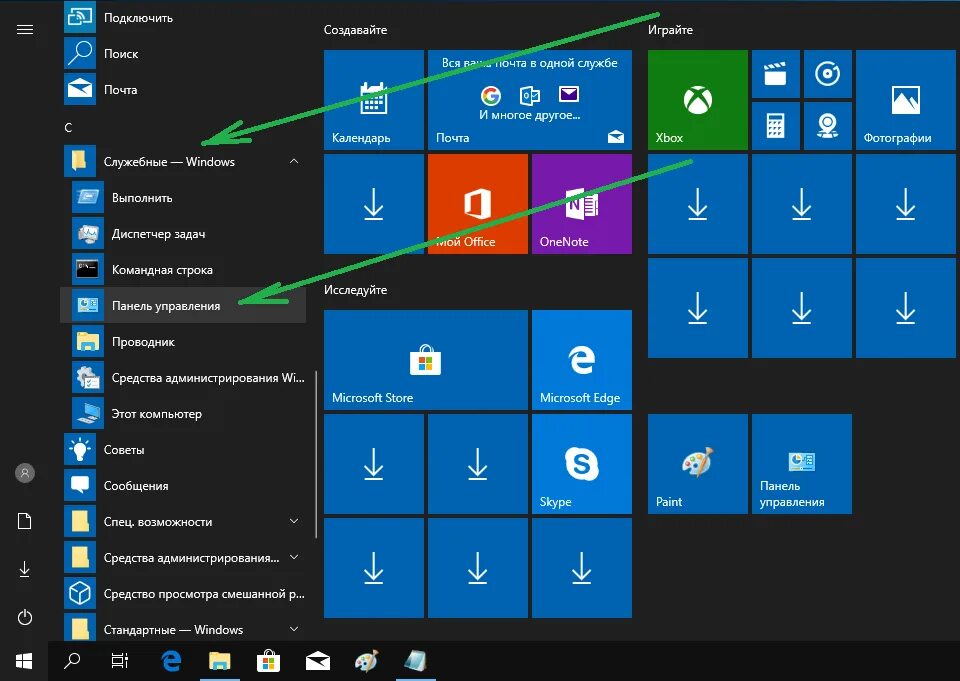960x681 pixels.
Task: Open Microsoft Store from the taskbar
Action: coord(268,661)
